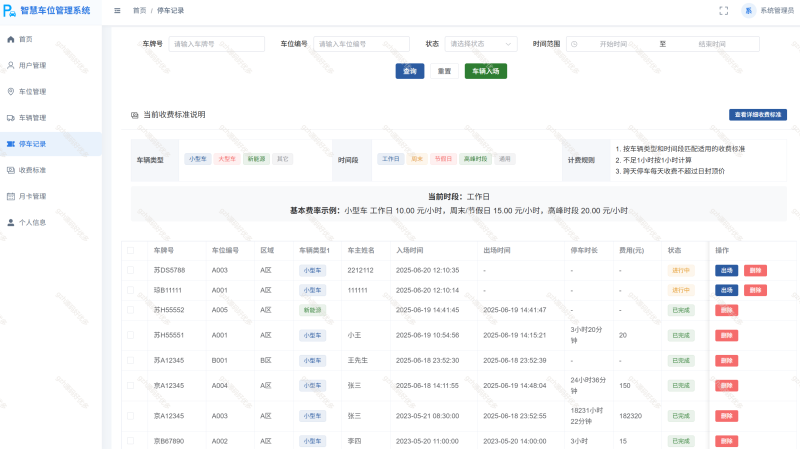Click the home icon in sidebar
Image resolution: width=800 pixels, height=449 pixels.
(x=11, y=39)
